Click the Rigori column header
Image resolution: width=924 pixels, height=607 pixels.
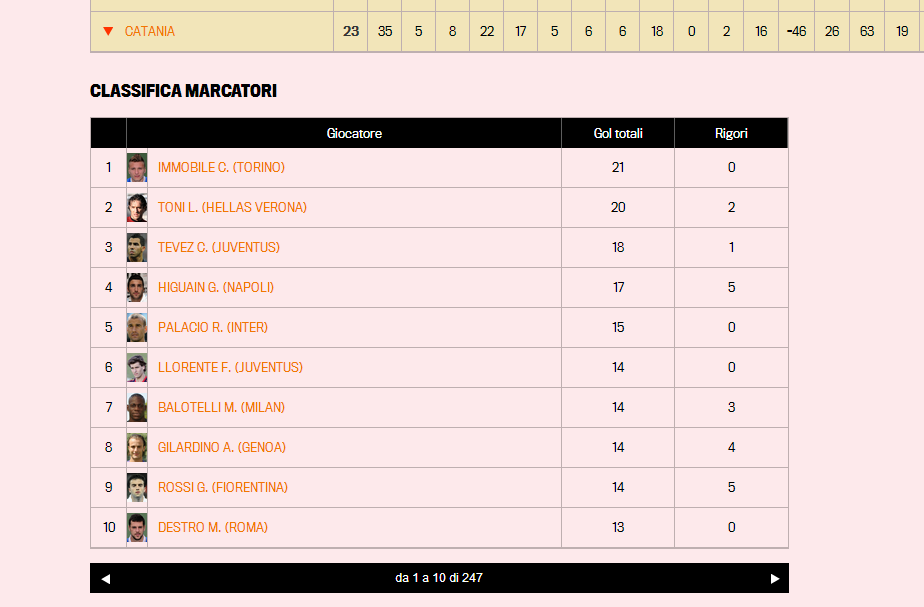click(731, 134)
